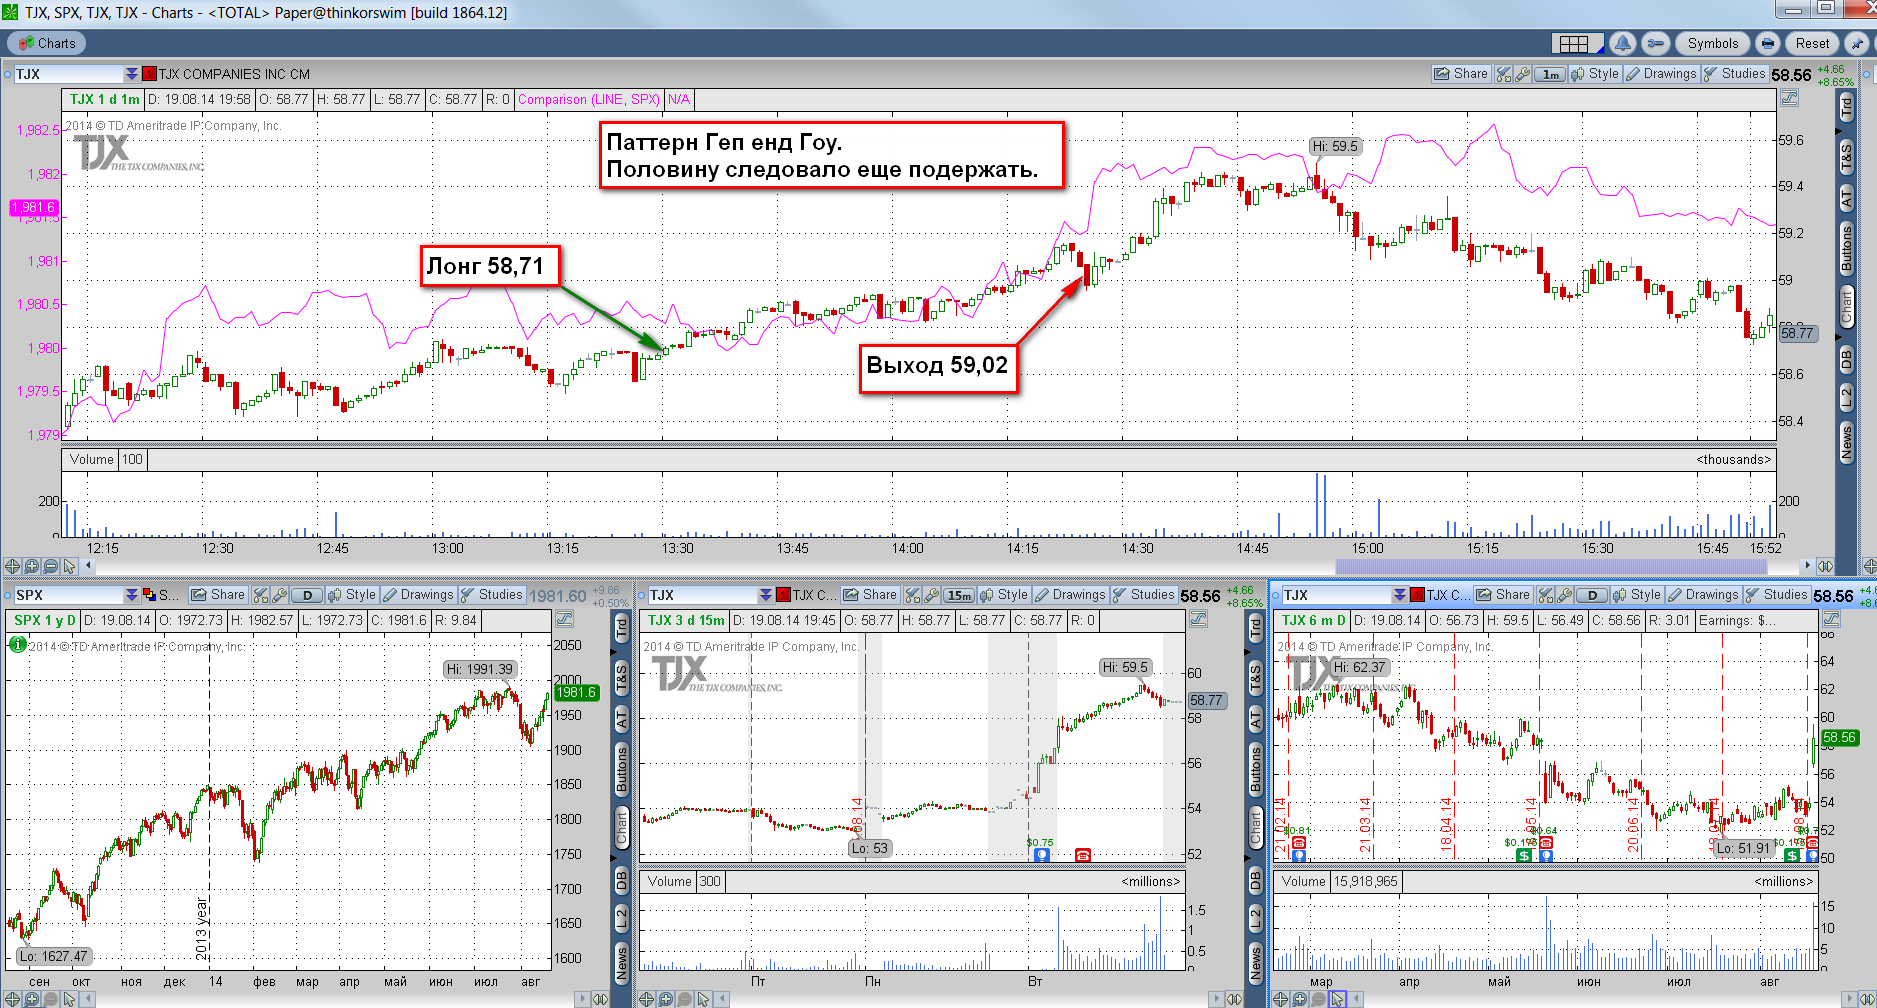The width and height of the screenshot is (1877, 1008).
Task: Open Drawings menu on SPX chart
Action: pos(418,595)
